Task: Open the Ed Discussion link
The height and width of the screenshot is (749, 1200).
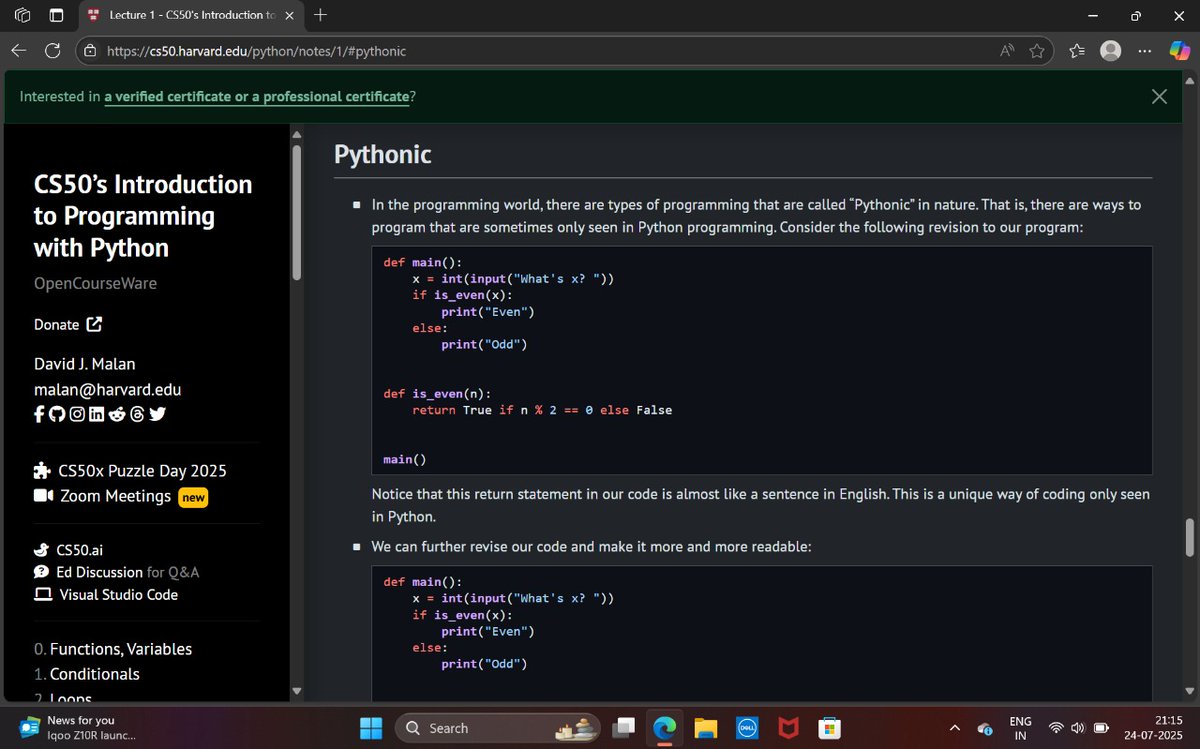Action: (x=100, y=572)
